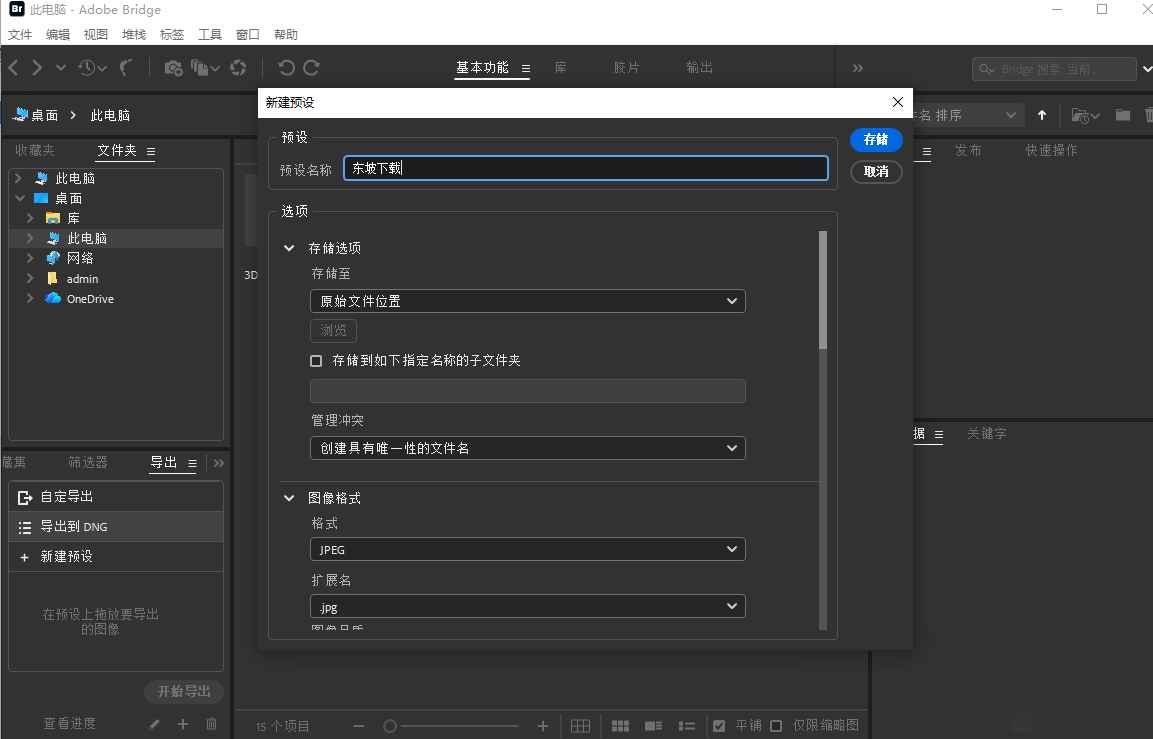Select the 文件夹 panel tab
Viewport: 1153px width, 739px height.
pos(117,151)
